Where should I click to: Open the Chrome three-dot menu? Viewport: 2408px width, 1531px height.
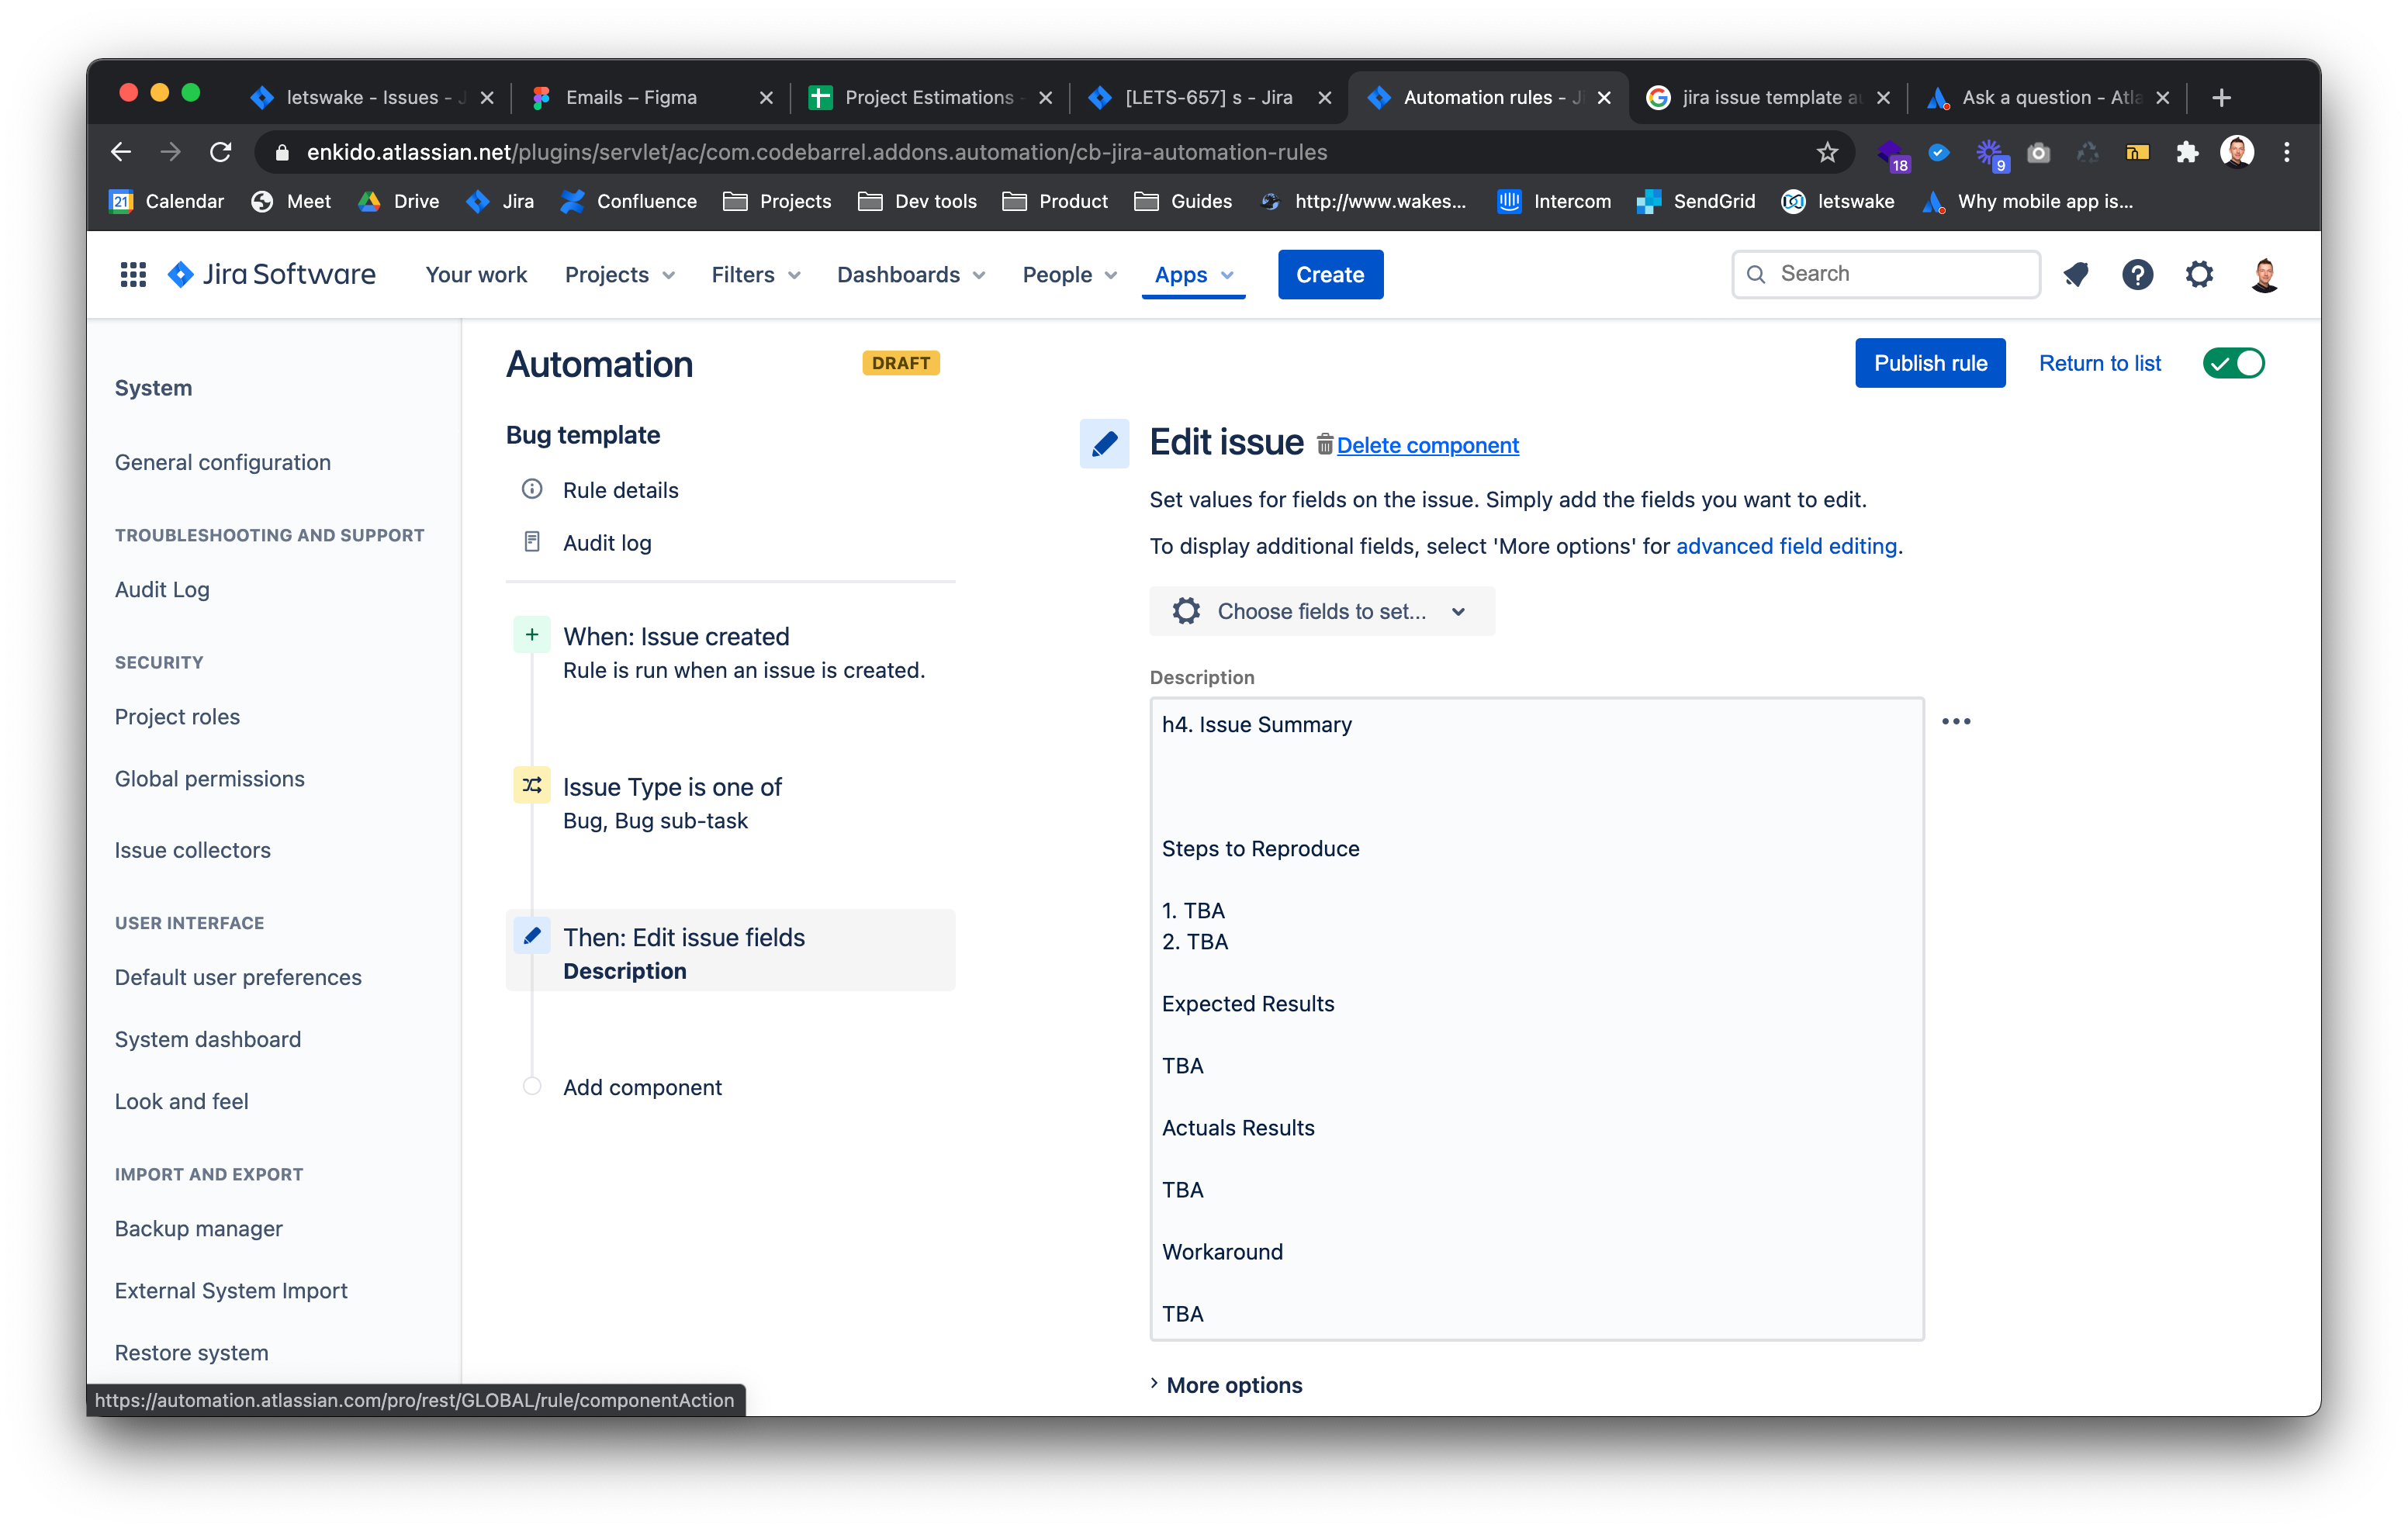2287,152
